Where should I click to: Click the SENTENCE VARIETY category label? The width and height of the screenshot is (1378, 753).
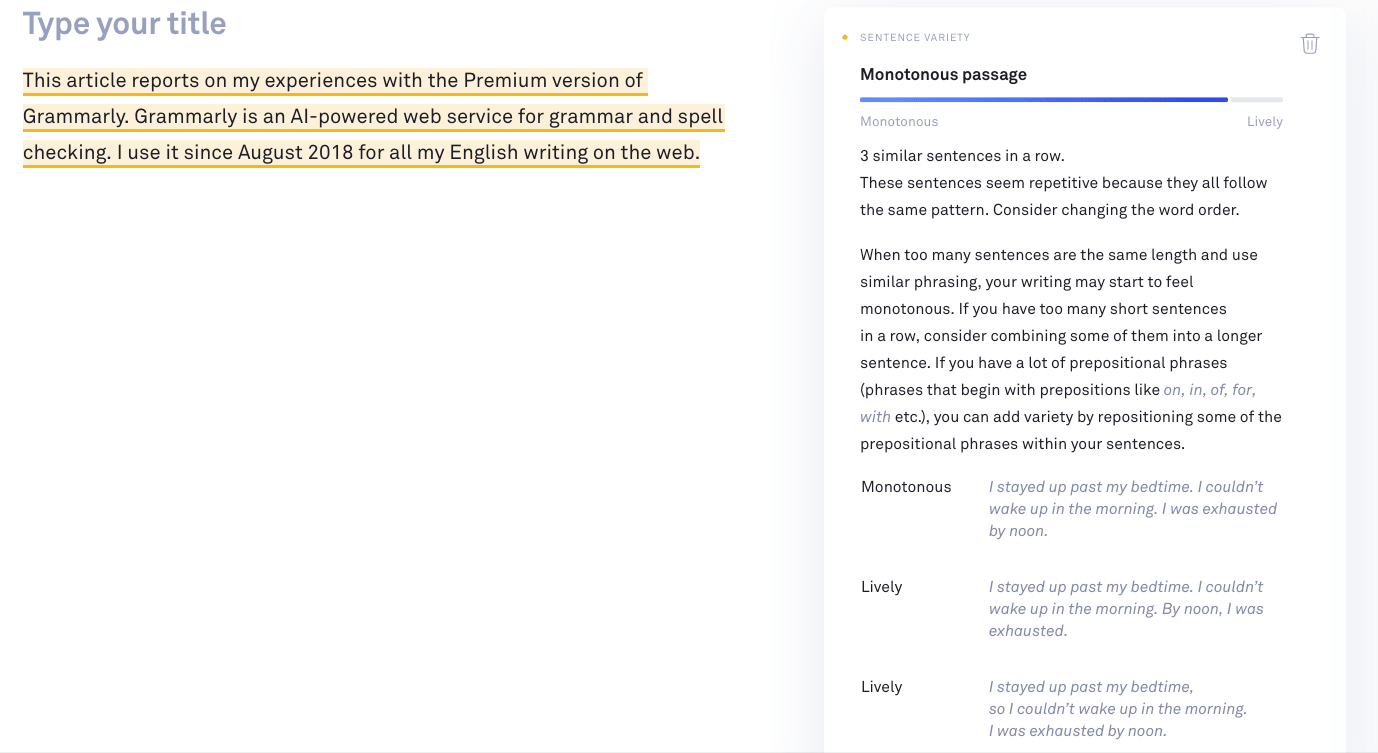(915, 37)
